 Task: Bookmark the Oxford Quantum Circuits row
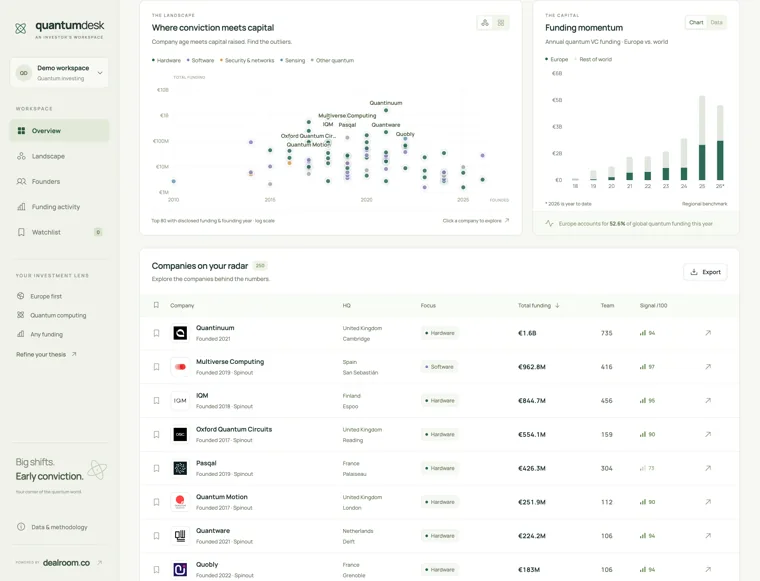[x=156, y=435]
